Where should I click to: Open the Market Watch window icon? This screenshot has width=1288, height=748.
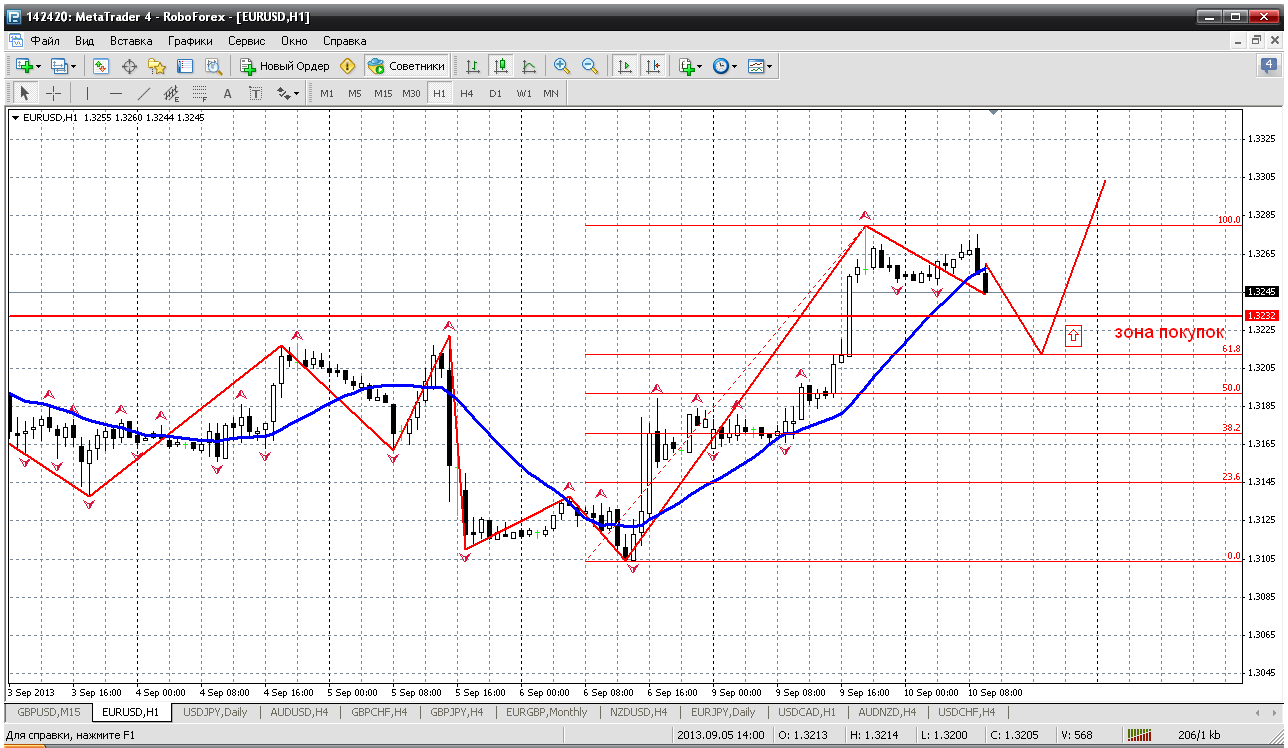pos(101,66)
